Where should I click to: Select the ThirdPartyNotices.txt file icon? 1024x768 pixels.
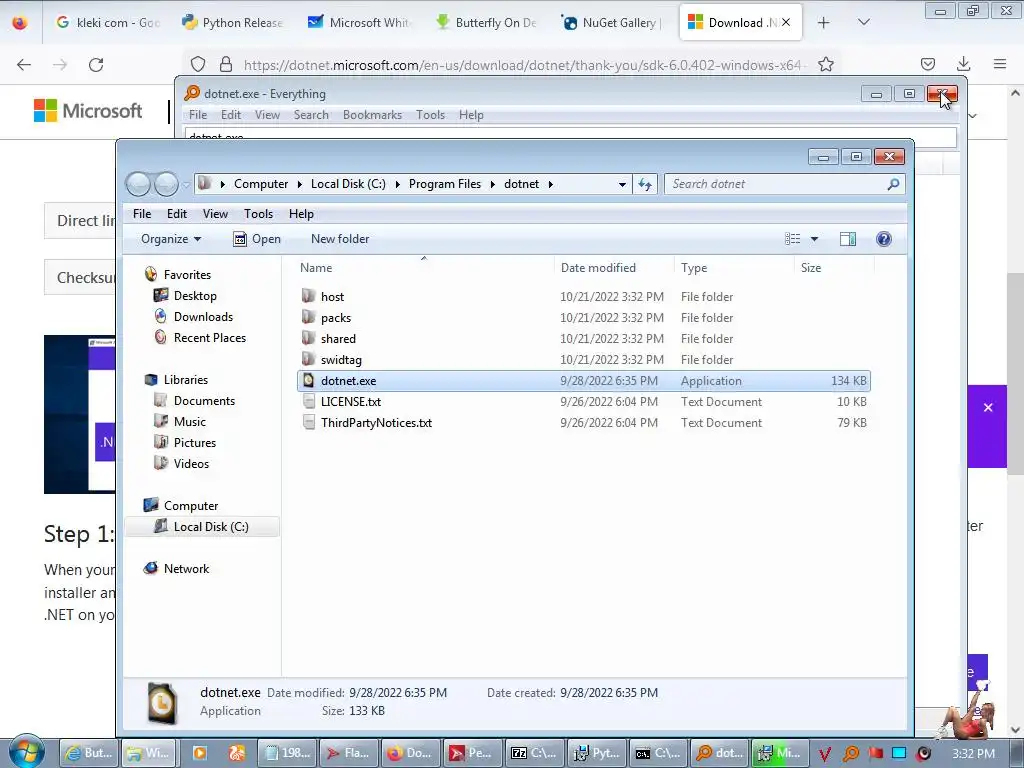point(308,422)
